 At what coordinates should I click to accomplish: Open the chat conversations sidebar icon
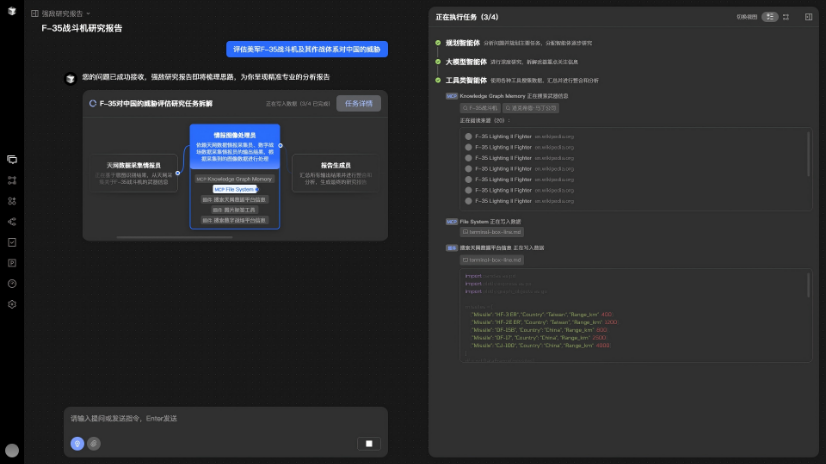[x=12, y=159]
